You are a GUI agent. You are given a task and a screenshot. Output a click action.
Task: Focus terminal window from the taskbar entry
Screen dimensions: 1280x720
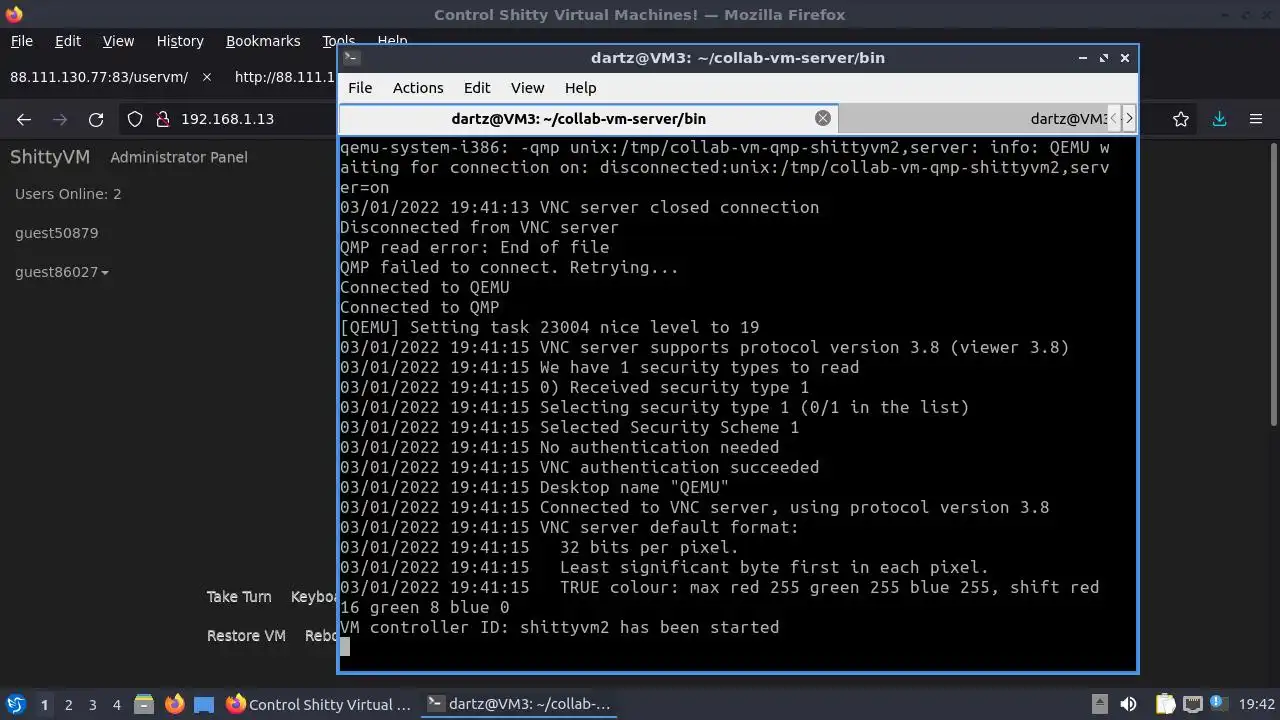pyautogui.click(x=519, y=704)
